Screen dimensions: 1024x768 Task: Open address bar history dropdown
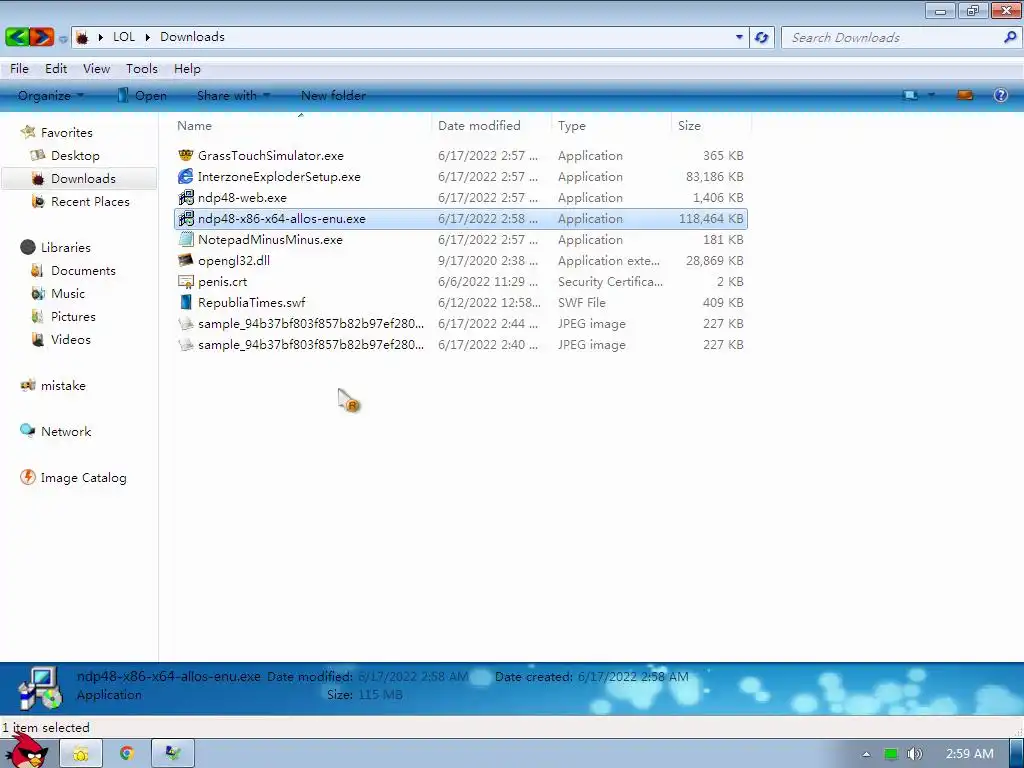coord(739,37)
